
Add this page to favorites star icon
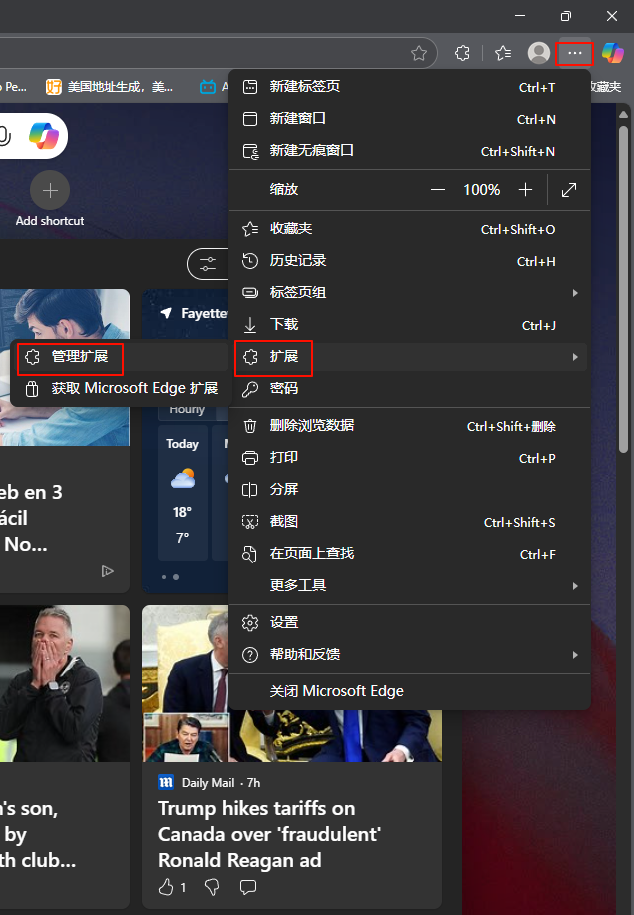click(419, 53)
